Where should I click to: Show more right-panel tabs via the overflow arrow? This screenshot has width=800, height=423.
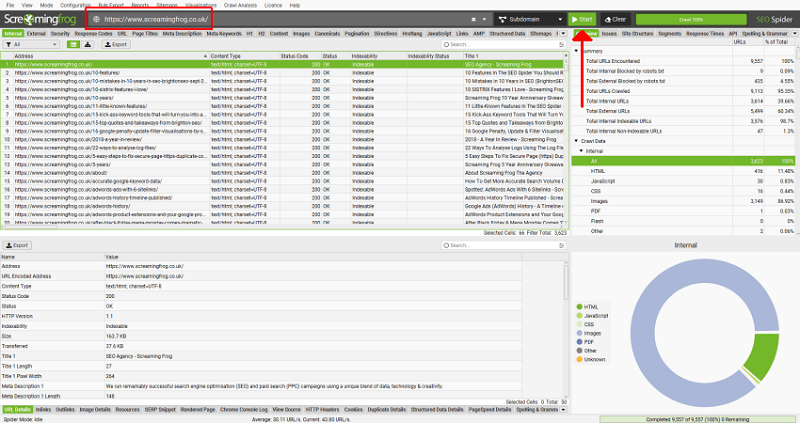(x=794, y=34)
